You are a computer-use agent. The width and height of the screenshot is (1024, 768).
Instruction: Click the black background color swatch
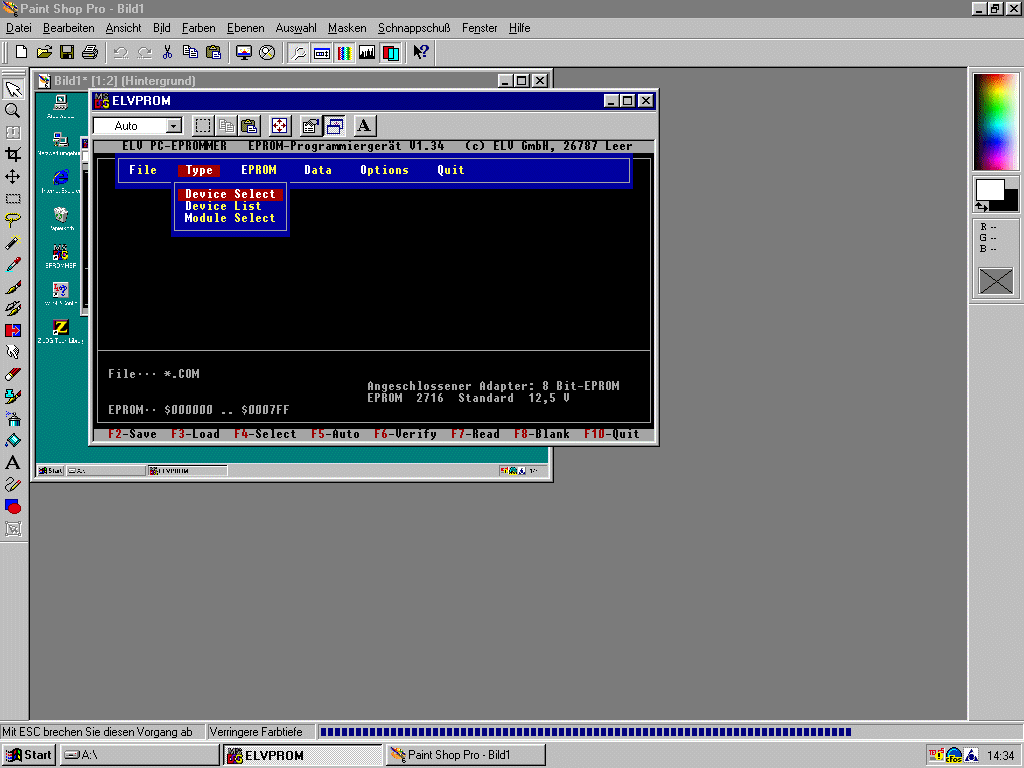pyautogui.click(x=1010, y=201)
